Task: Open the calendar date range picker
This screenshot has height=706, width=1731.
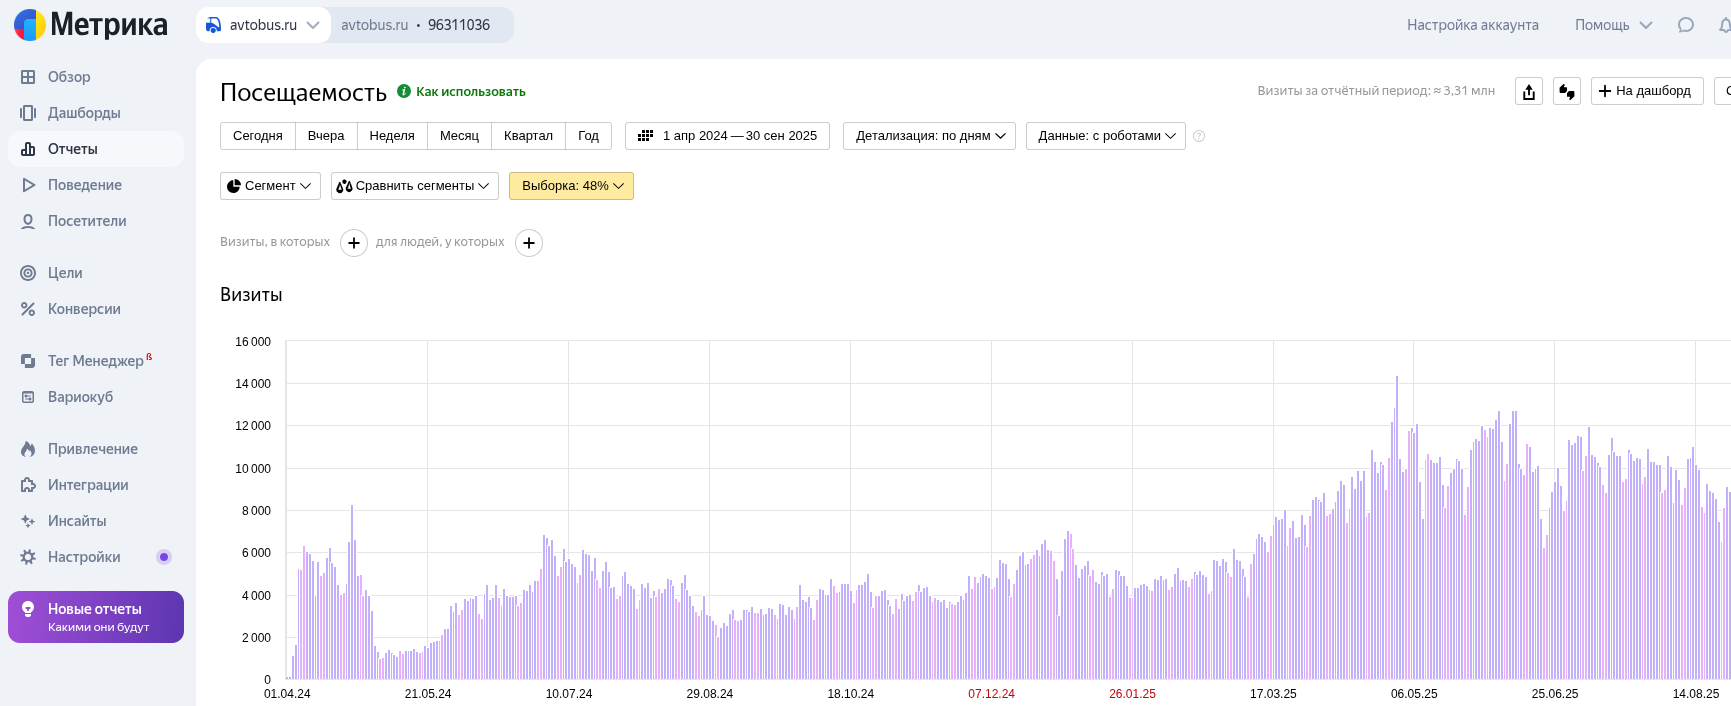Action: pyautogui.click(x=727, y=136)
